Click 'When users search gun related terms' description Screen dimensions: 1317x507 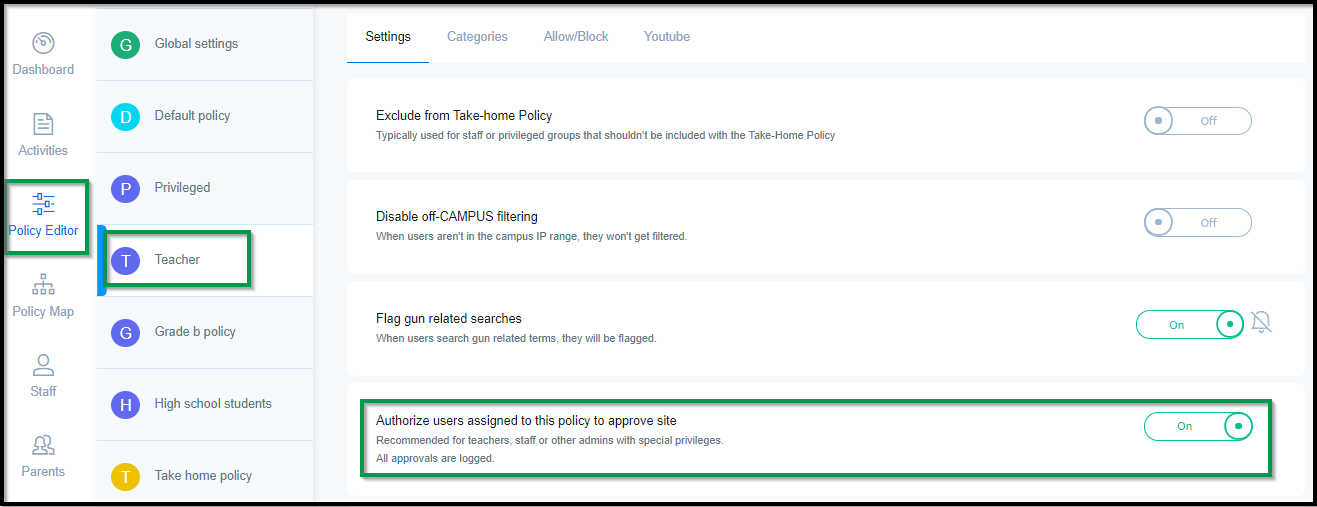coord(516,339)
